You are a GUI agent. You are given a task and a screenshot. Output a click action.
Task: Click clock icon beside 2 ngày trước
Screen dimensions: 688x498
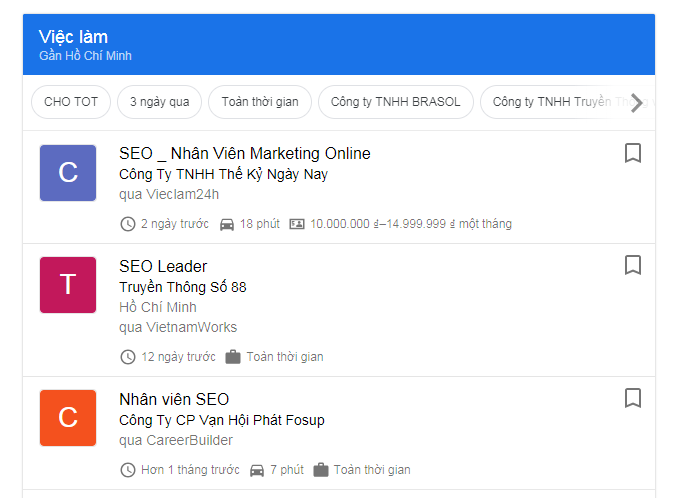(x=128, y=224)
